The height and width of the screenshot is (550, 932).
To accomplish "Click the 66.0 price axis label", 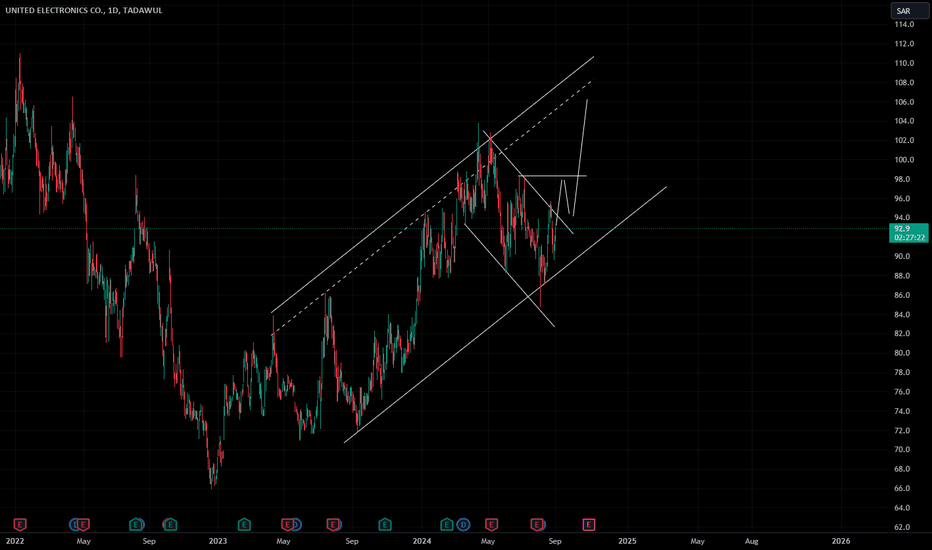I will 902,488.
